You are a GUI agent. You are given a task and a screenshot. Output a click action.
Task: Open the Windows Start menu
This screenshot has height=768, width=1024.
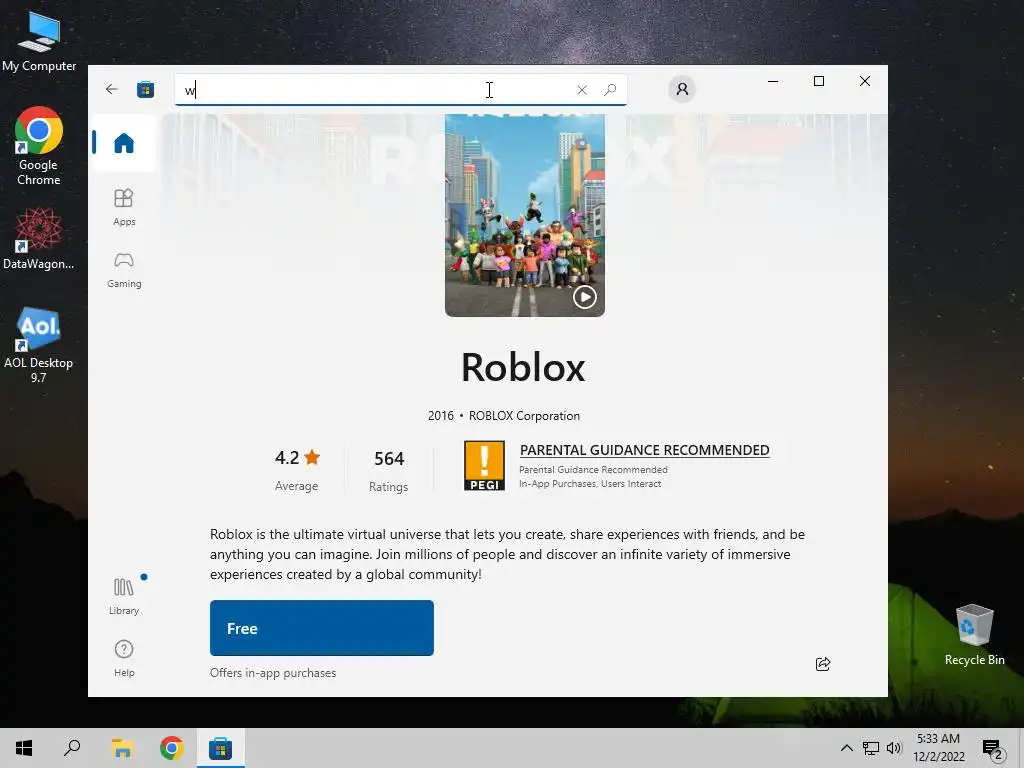[24, 748]
